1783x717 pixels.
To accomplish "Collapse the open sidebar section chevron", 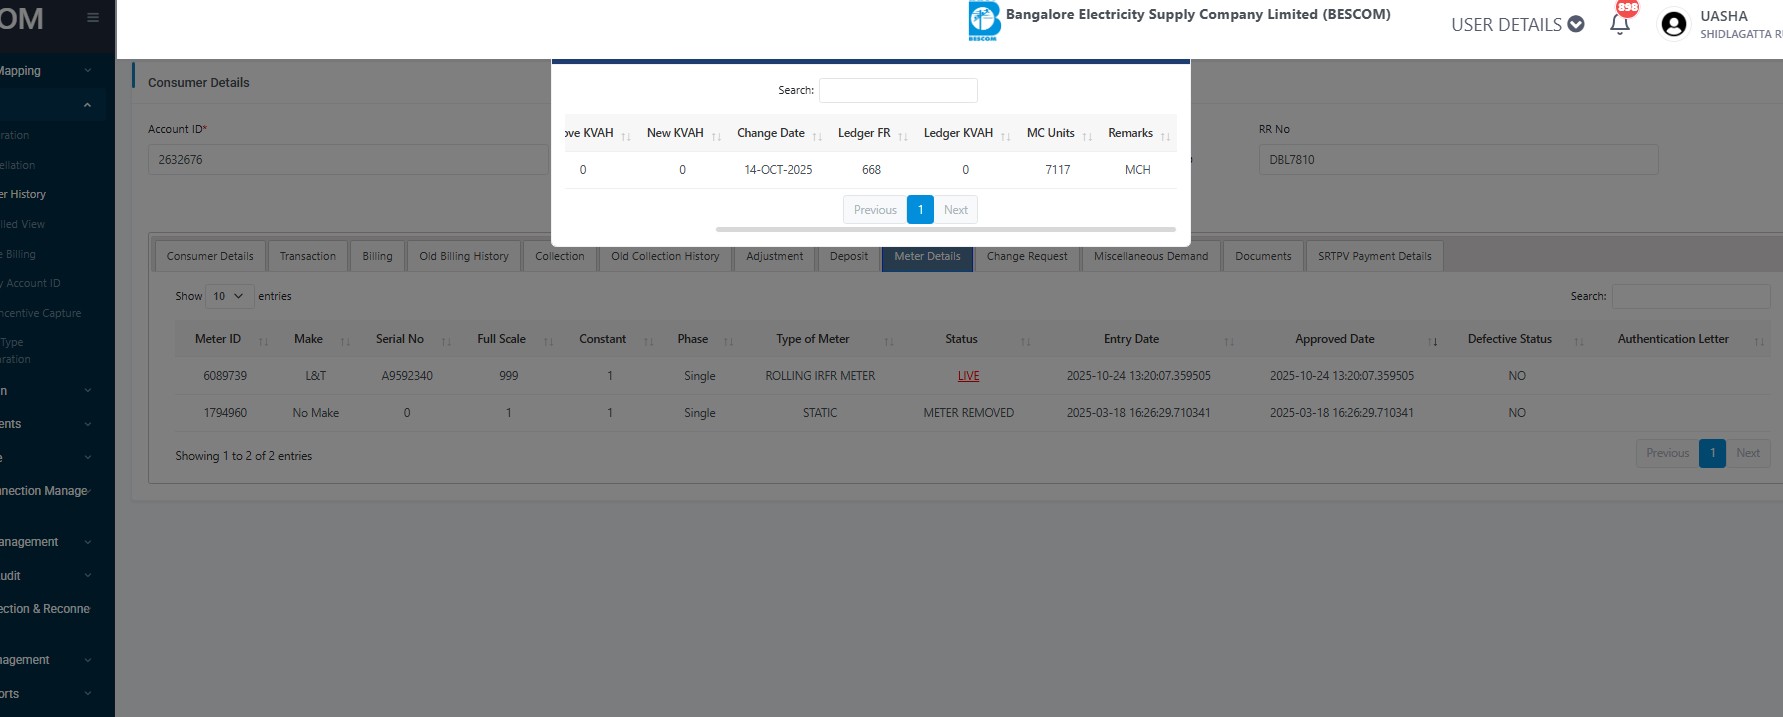I will pyautogui.click(x=88, y=104).
